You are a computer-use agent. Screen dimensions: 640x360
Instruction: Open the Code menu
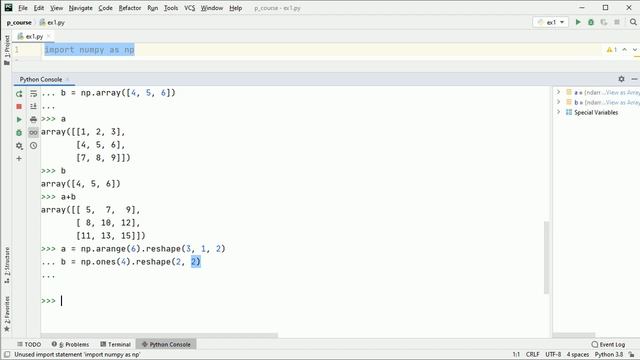coord(105,8)
